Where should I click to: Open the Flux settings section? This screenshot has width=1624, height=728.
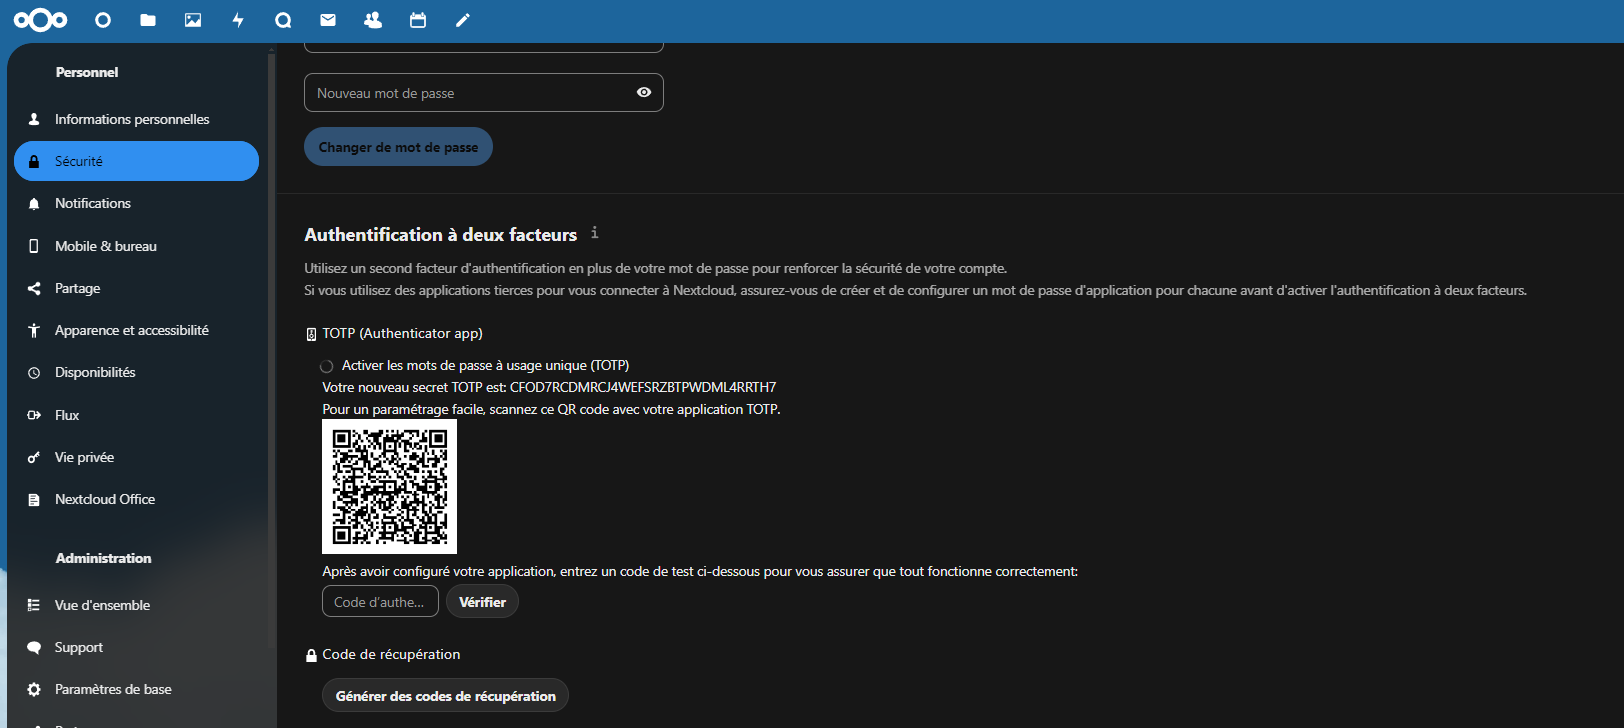coord(136,415)
